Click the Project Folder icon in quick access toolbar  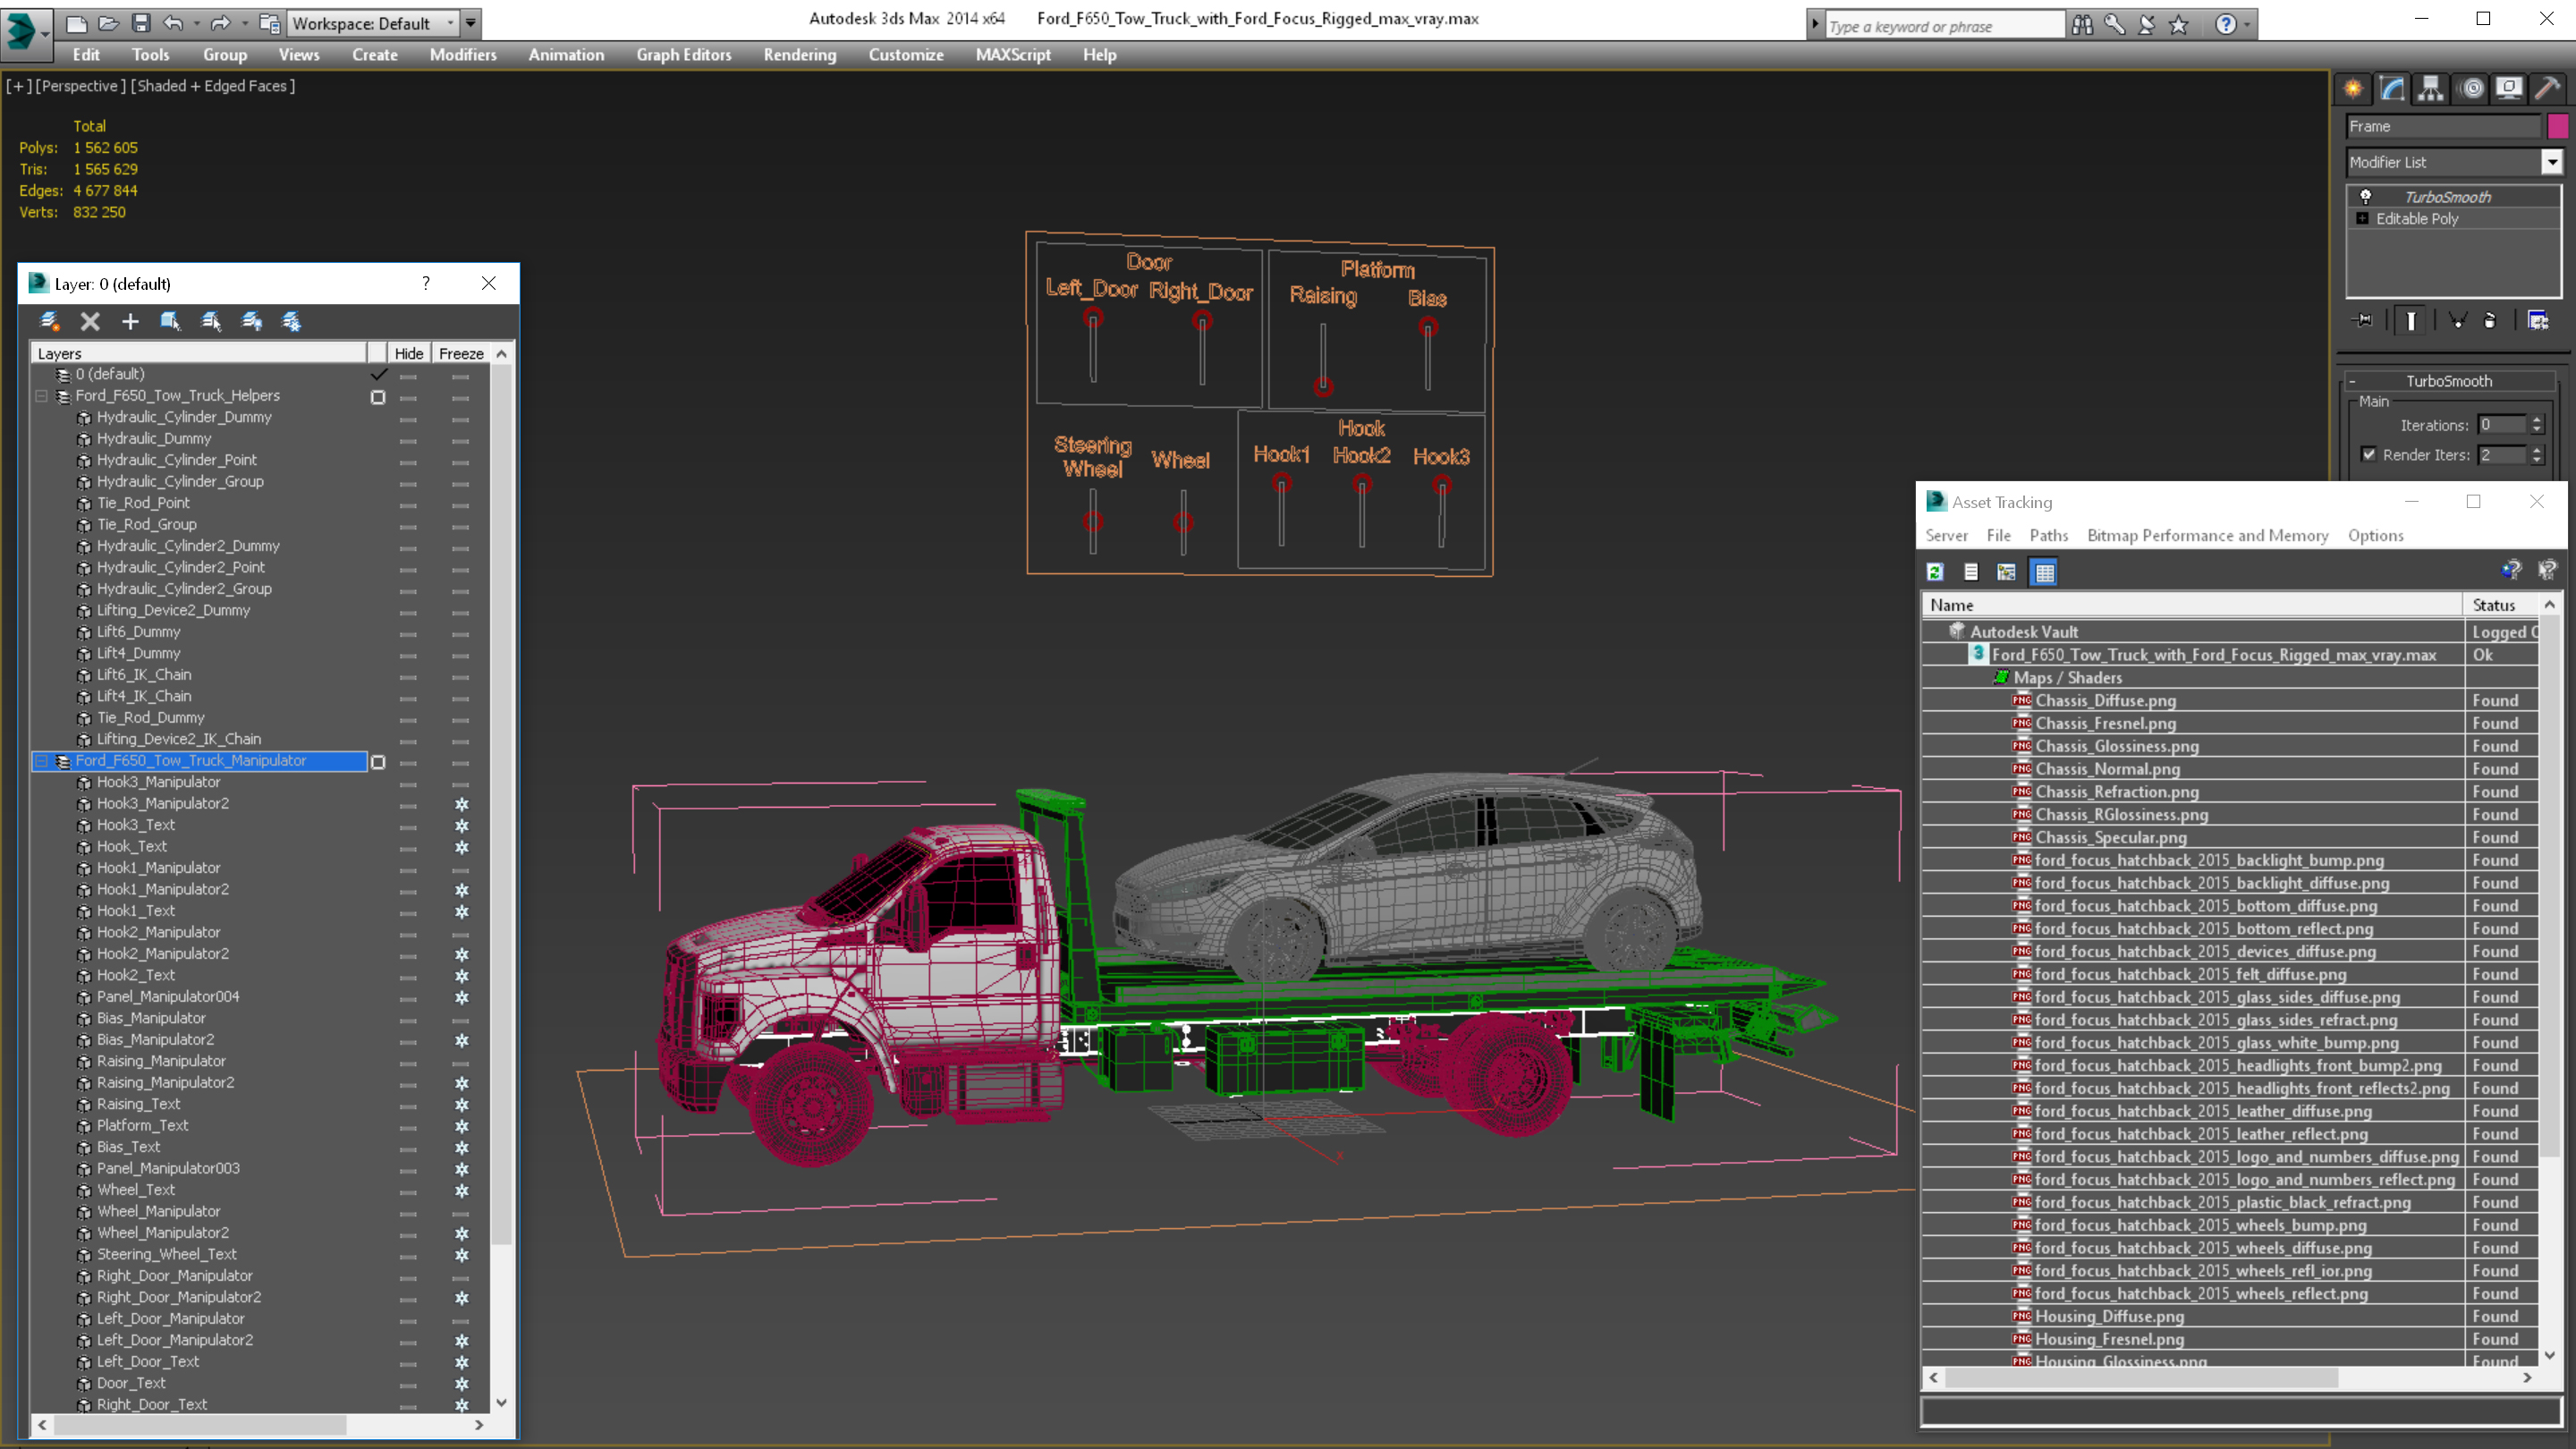pyautogui.click(x=269, y=23)
